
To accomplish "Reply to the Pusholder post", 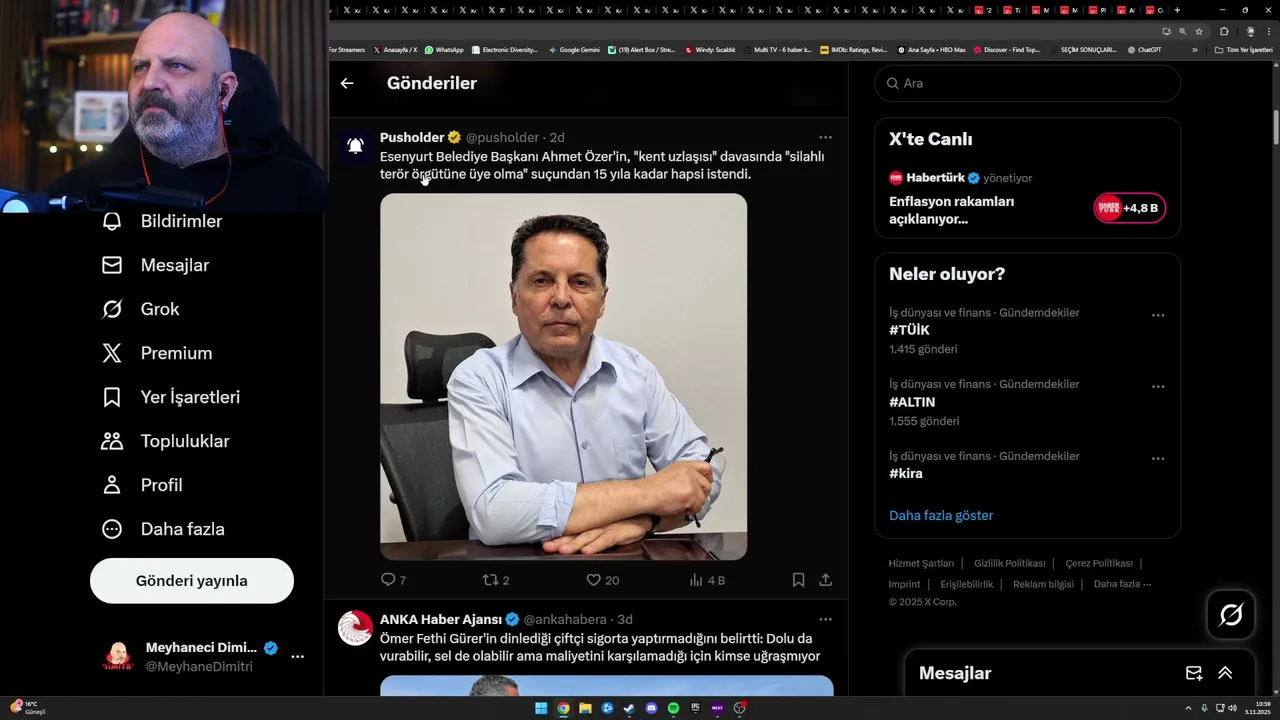I will tap(393, 580).
